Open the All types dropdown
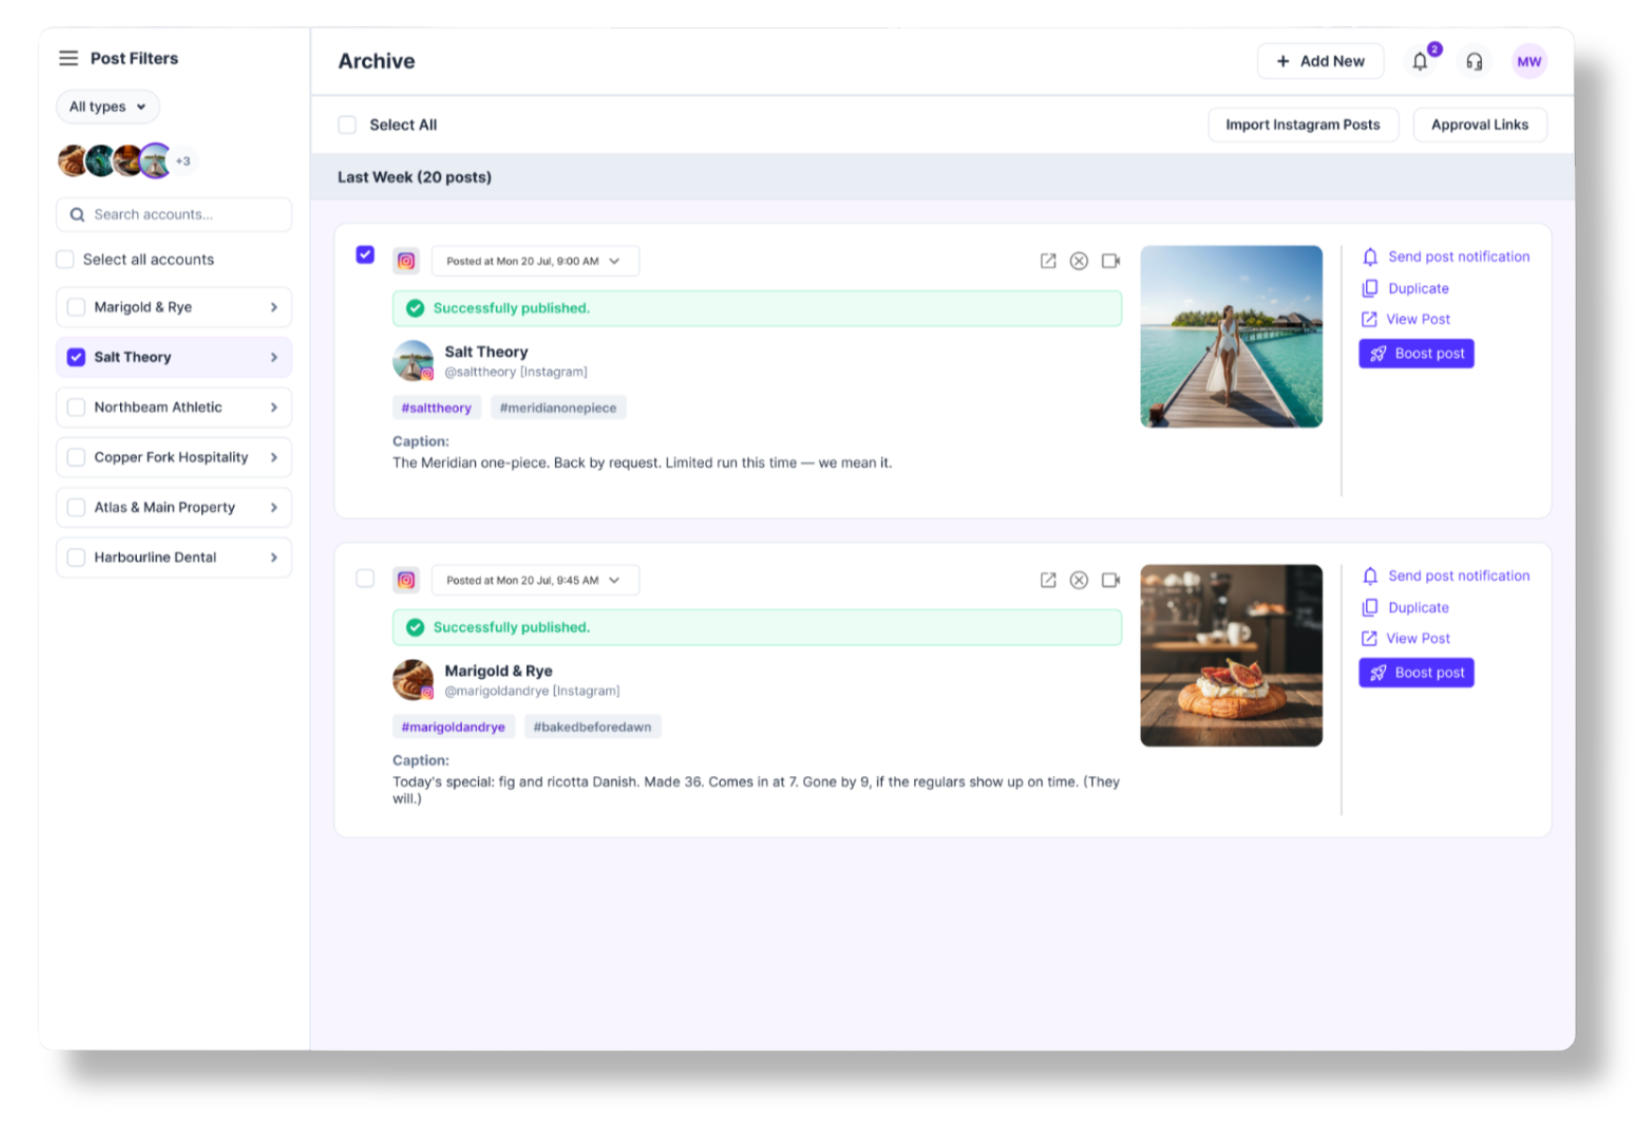This screenshot has width=1650, height=1134. point(108,107)
